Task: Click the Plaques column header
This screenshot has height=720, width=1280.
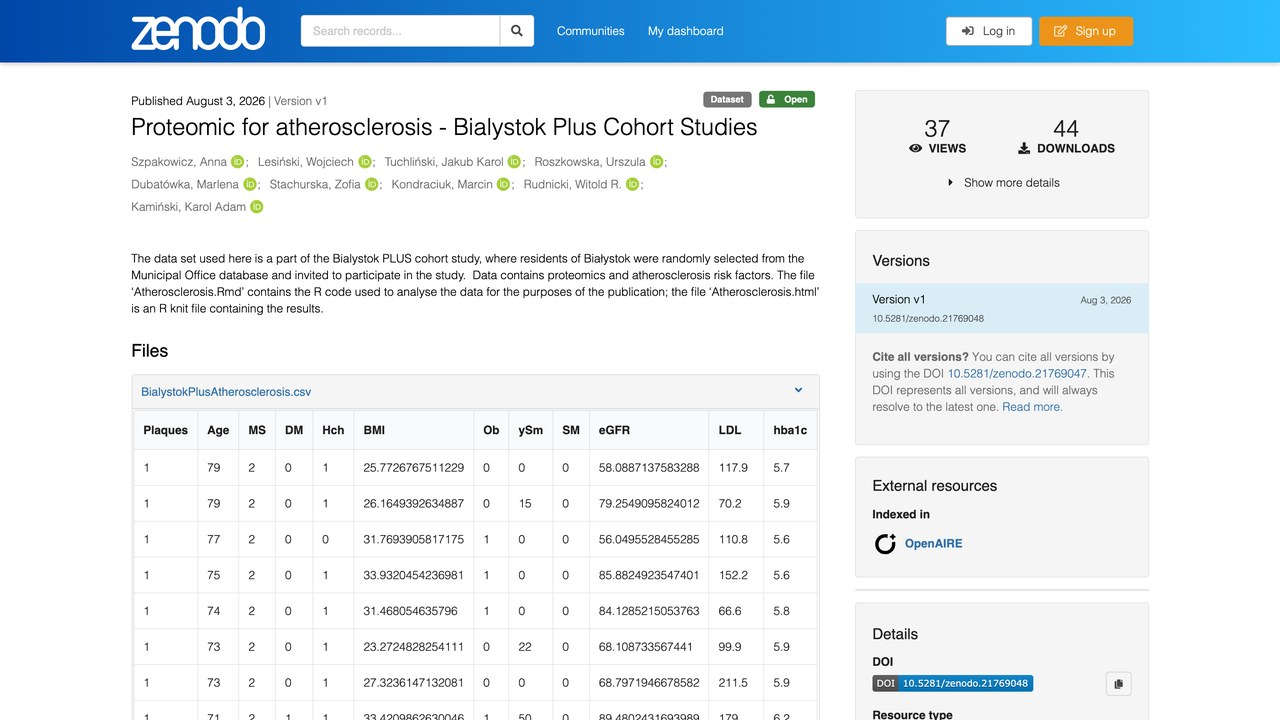Action: tap(166, 430)
